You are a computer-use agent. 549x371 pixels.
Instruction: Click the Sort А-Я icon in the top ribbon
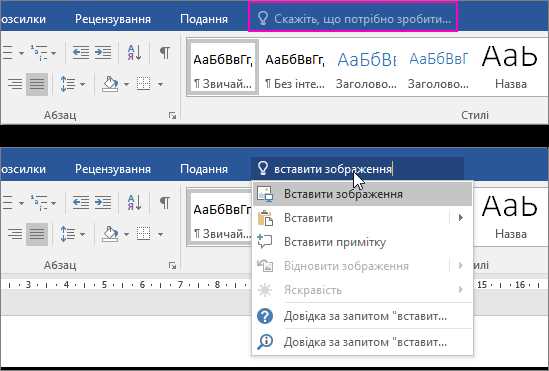point(134,52)
